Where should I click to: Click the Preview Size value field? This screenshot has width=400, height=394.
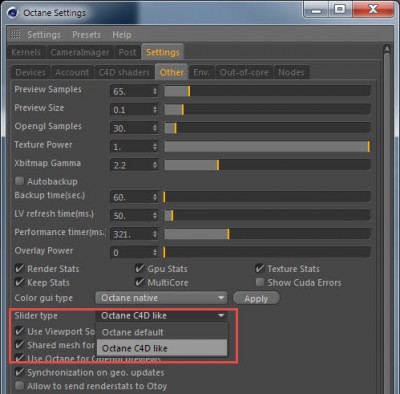coord(134,109)
